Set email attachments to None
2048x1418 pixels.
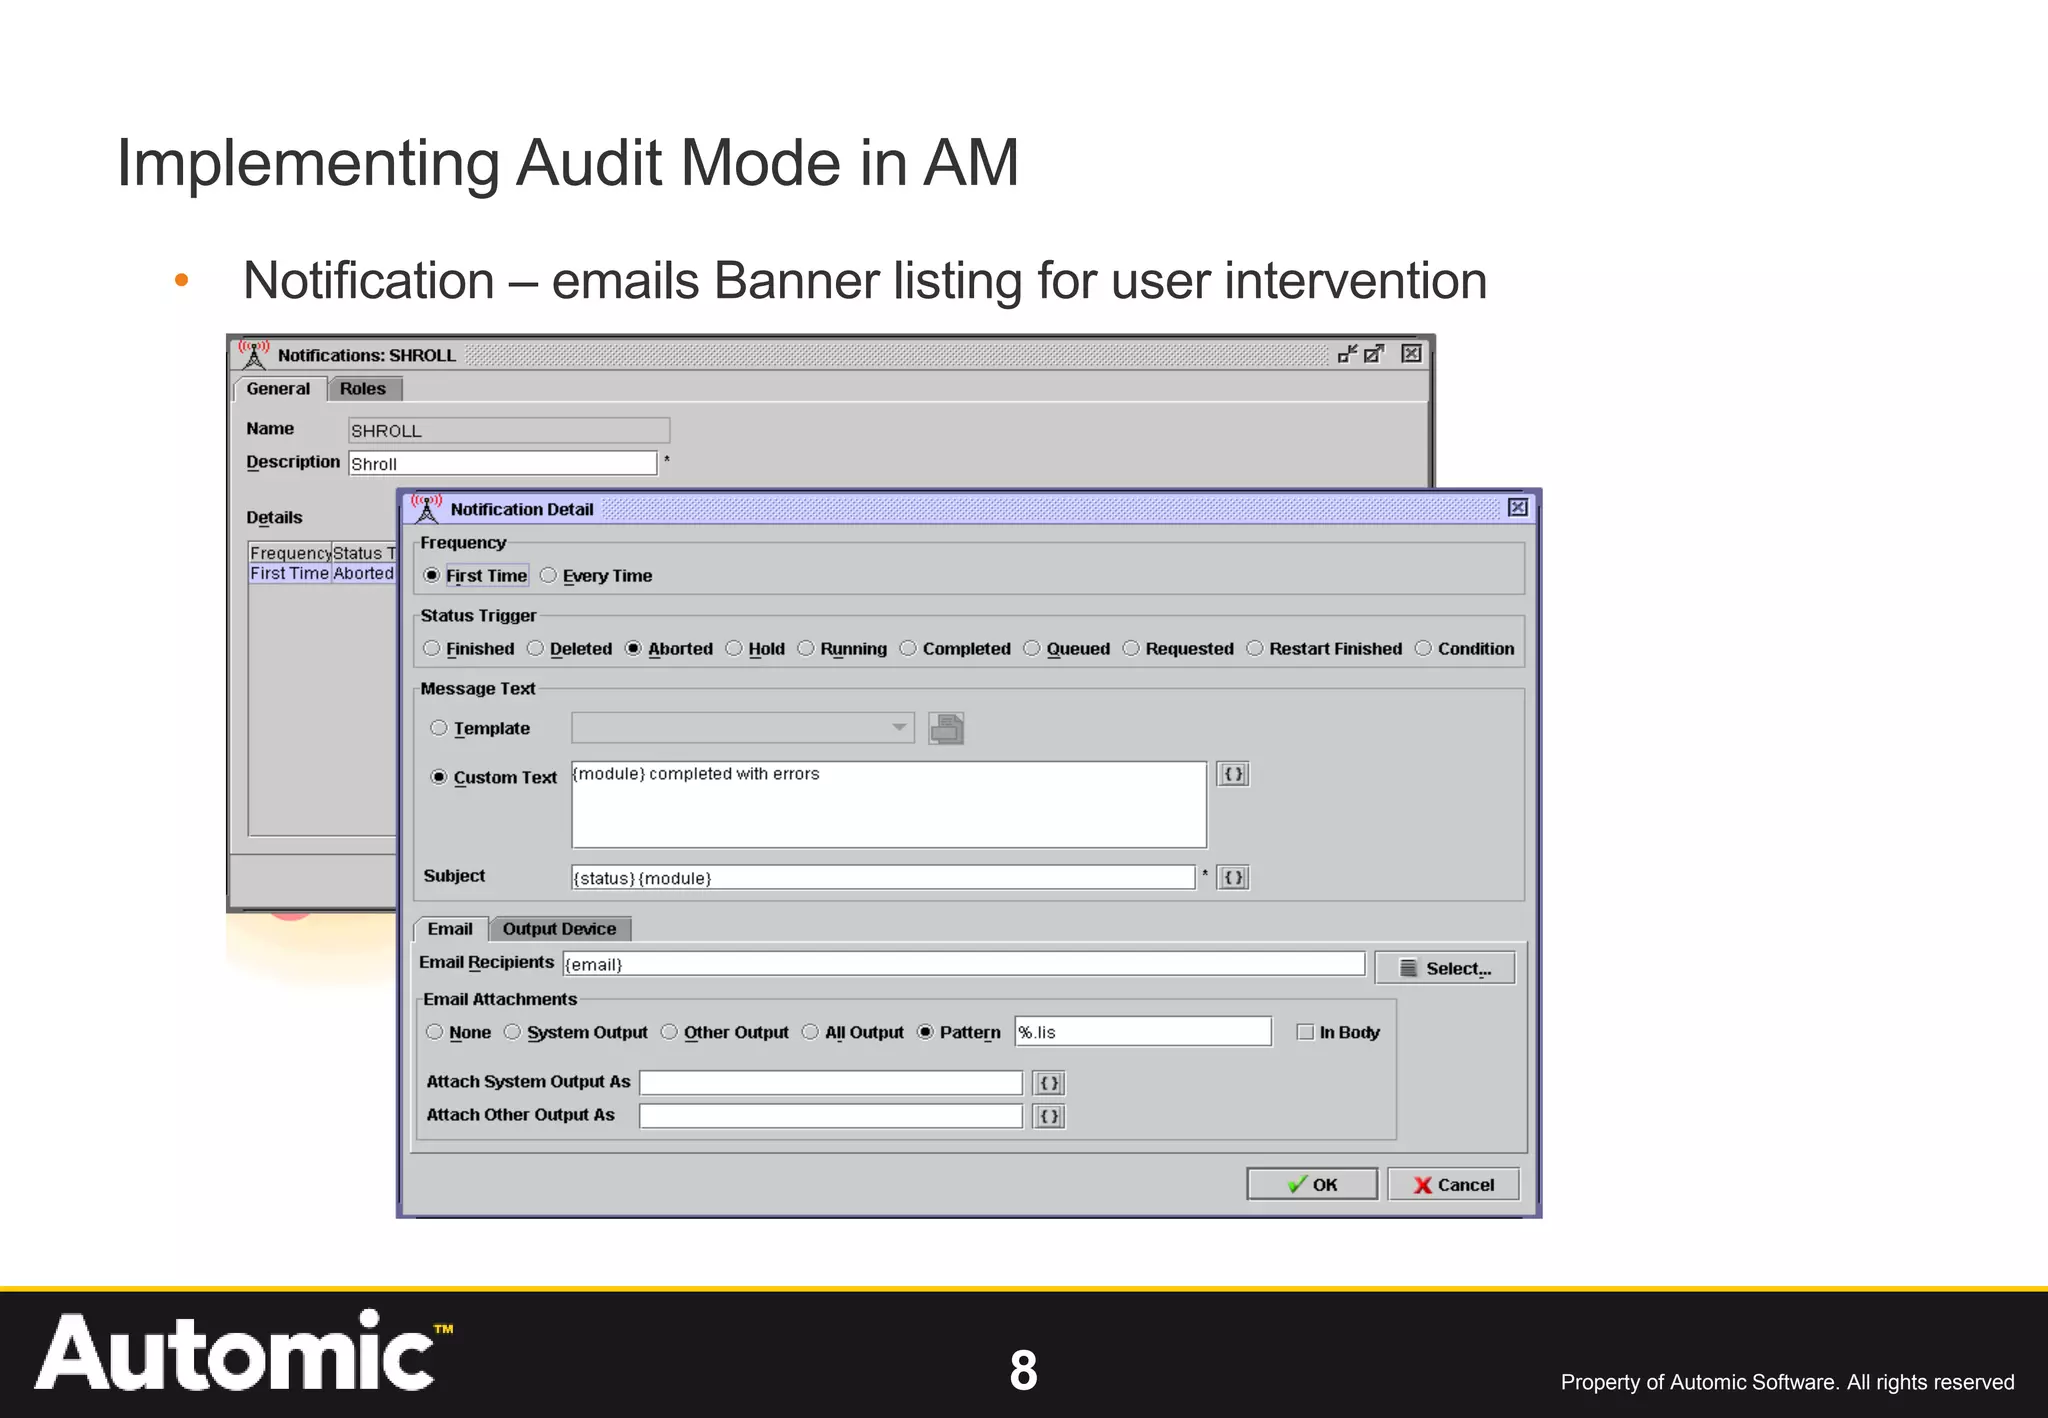pos(458,1033)
